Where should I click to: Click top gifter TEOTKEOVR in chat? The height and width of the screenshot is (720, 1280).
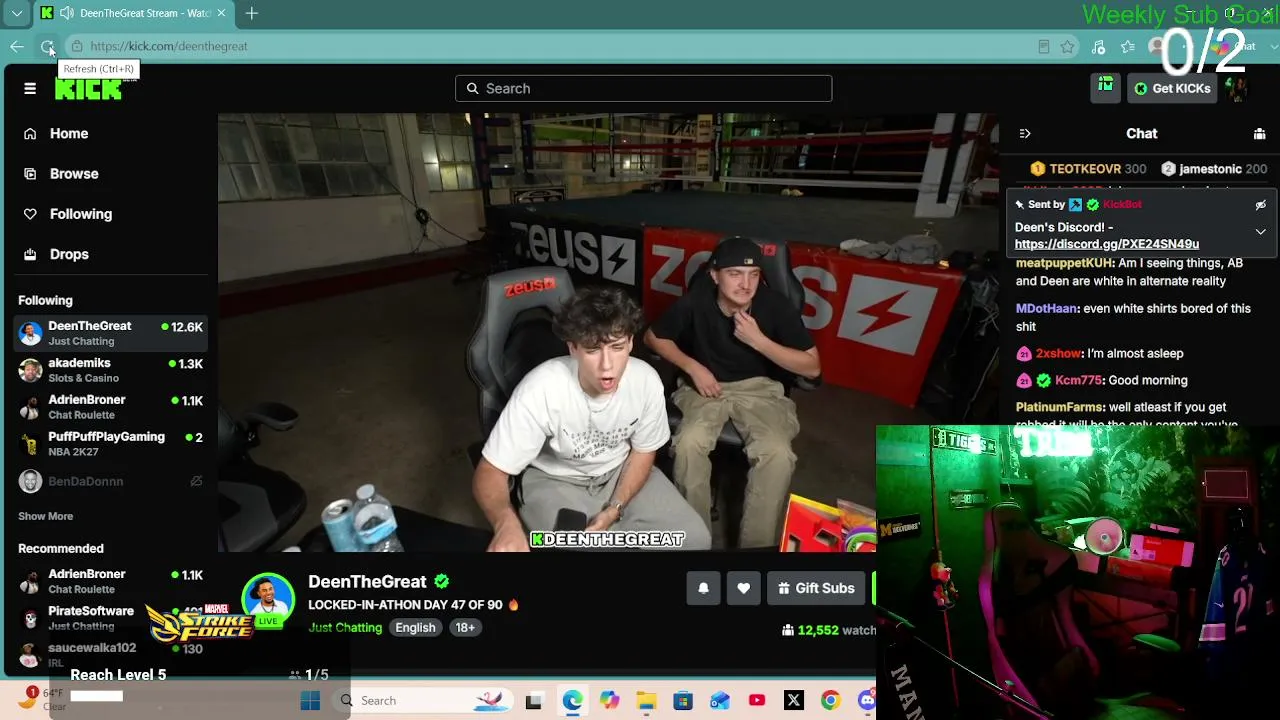coord(1084,170)
